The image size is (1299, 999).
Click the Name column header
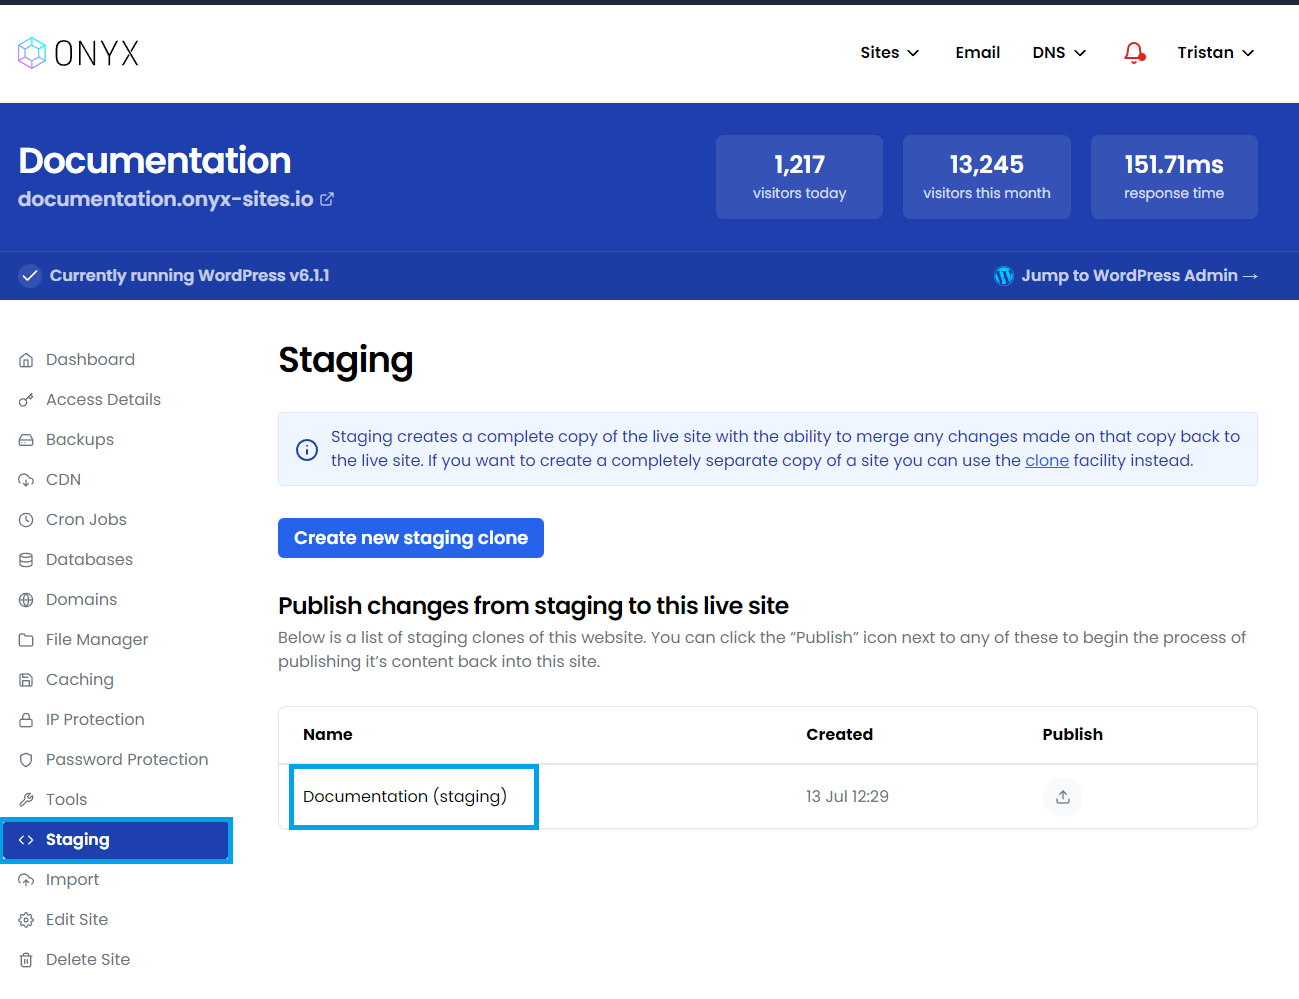(328, 734)
